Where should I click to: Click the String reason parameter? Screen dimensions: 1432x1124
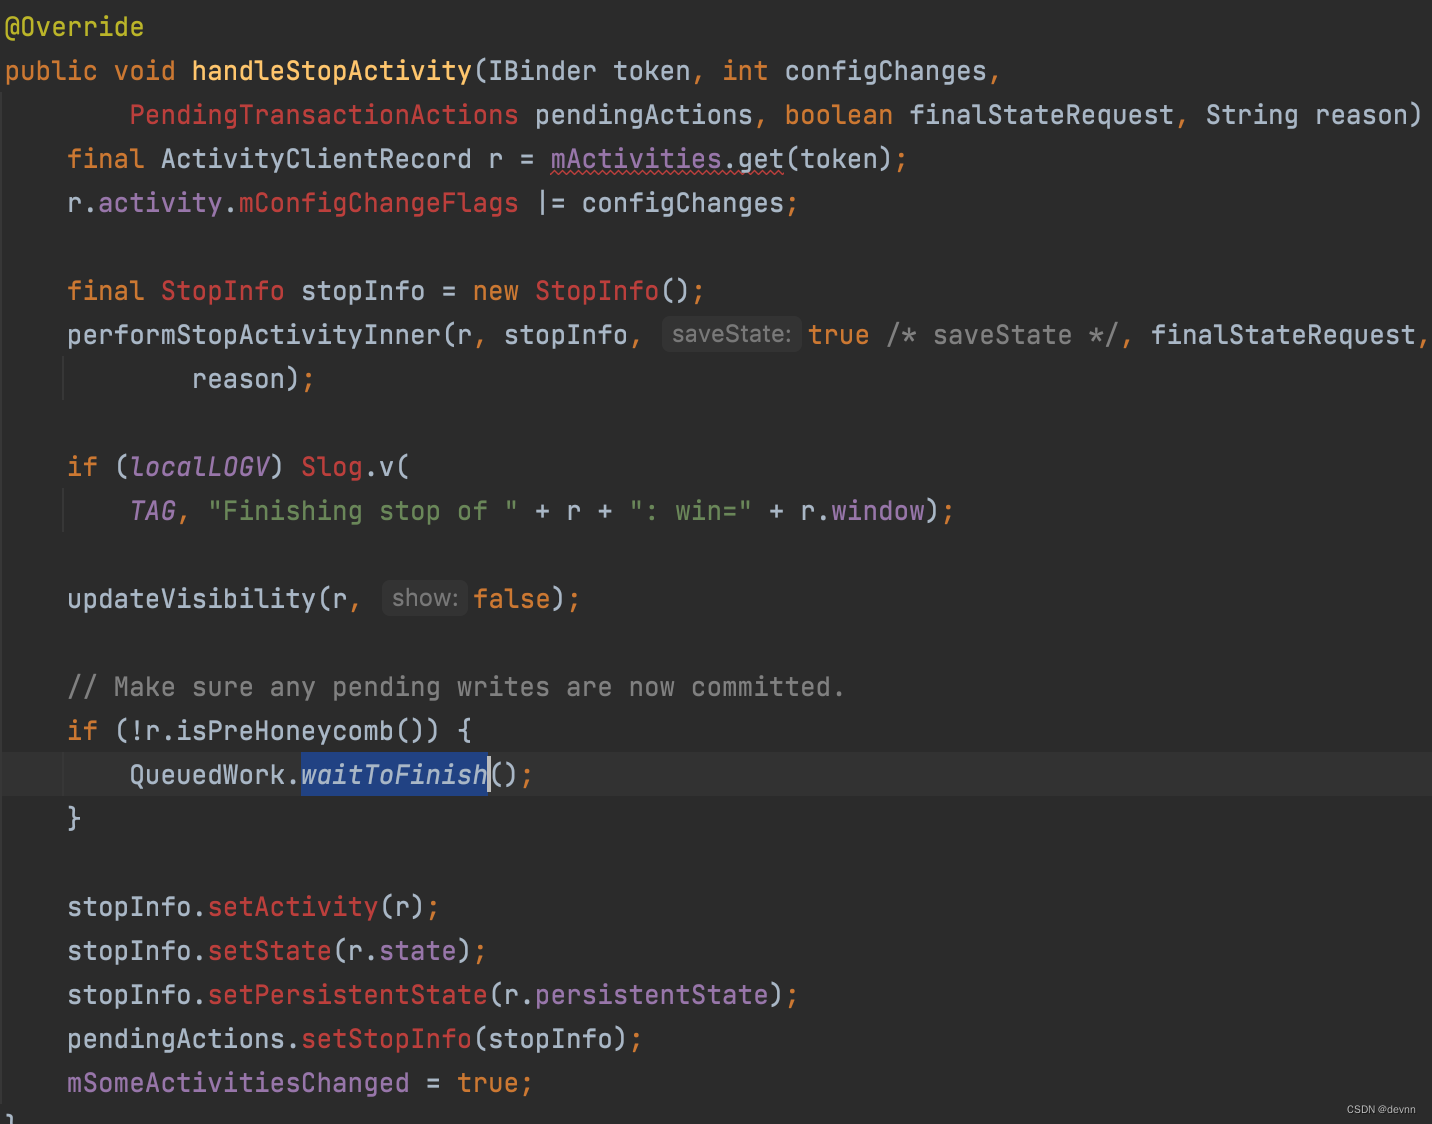1306,115
